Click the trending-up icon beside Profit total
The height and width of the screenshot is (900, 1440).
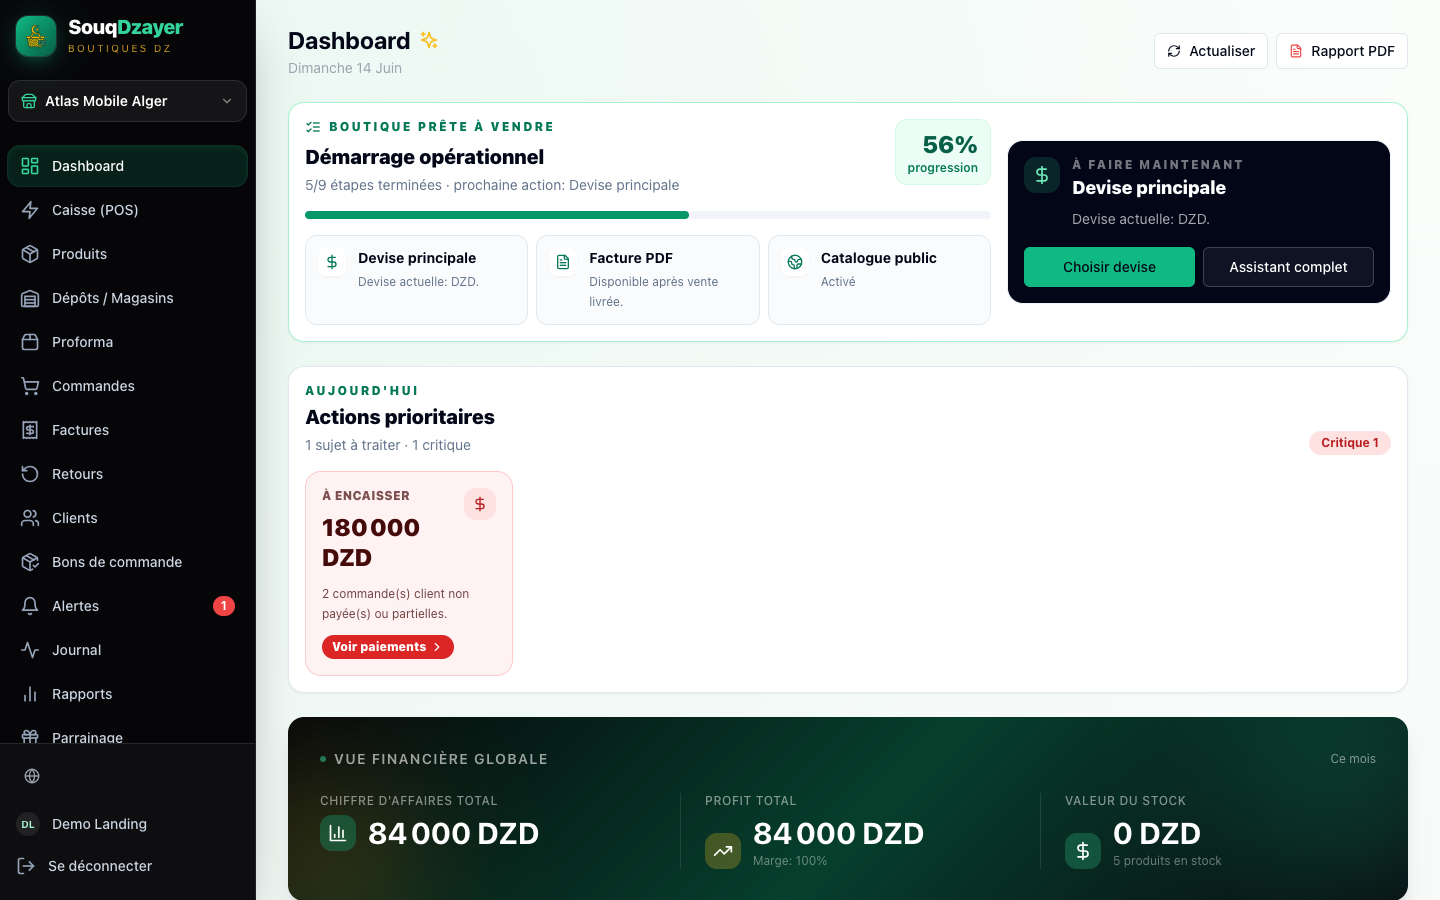pos(723,851)
